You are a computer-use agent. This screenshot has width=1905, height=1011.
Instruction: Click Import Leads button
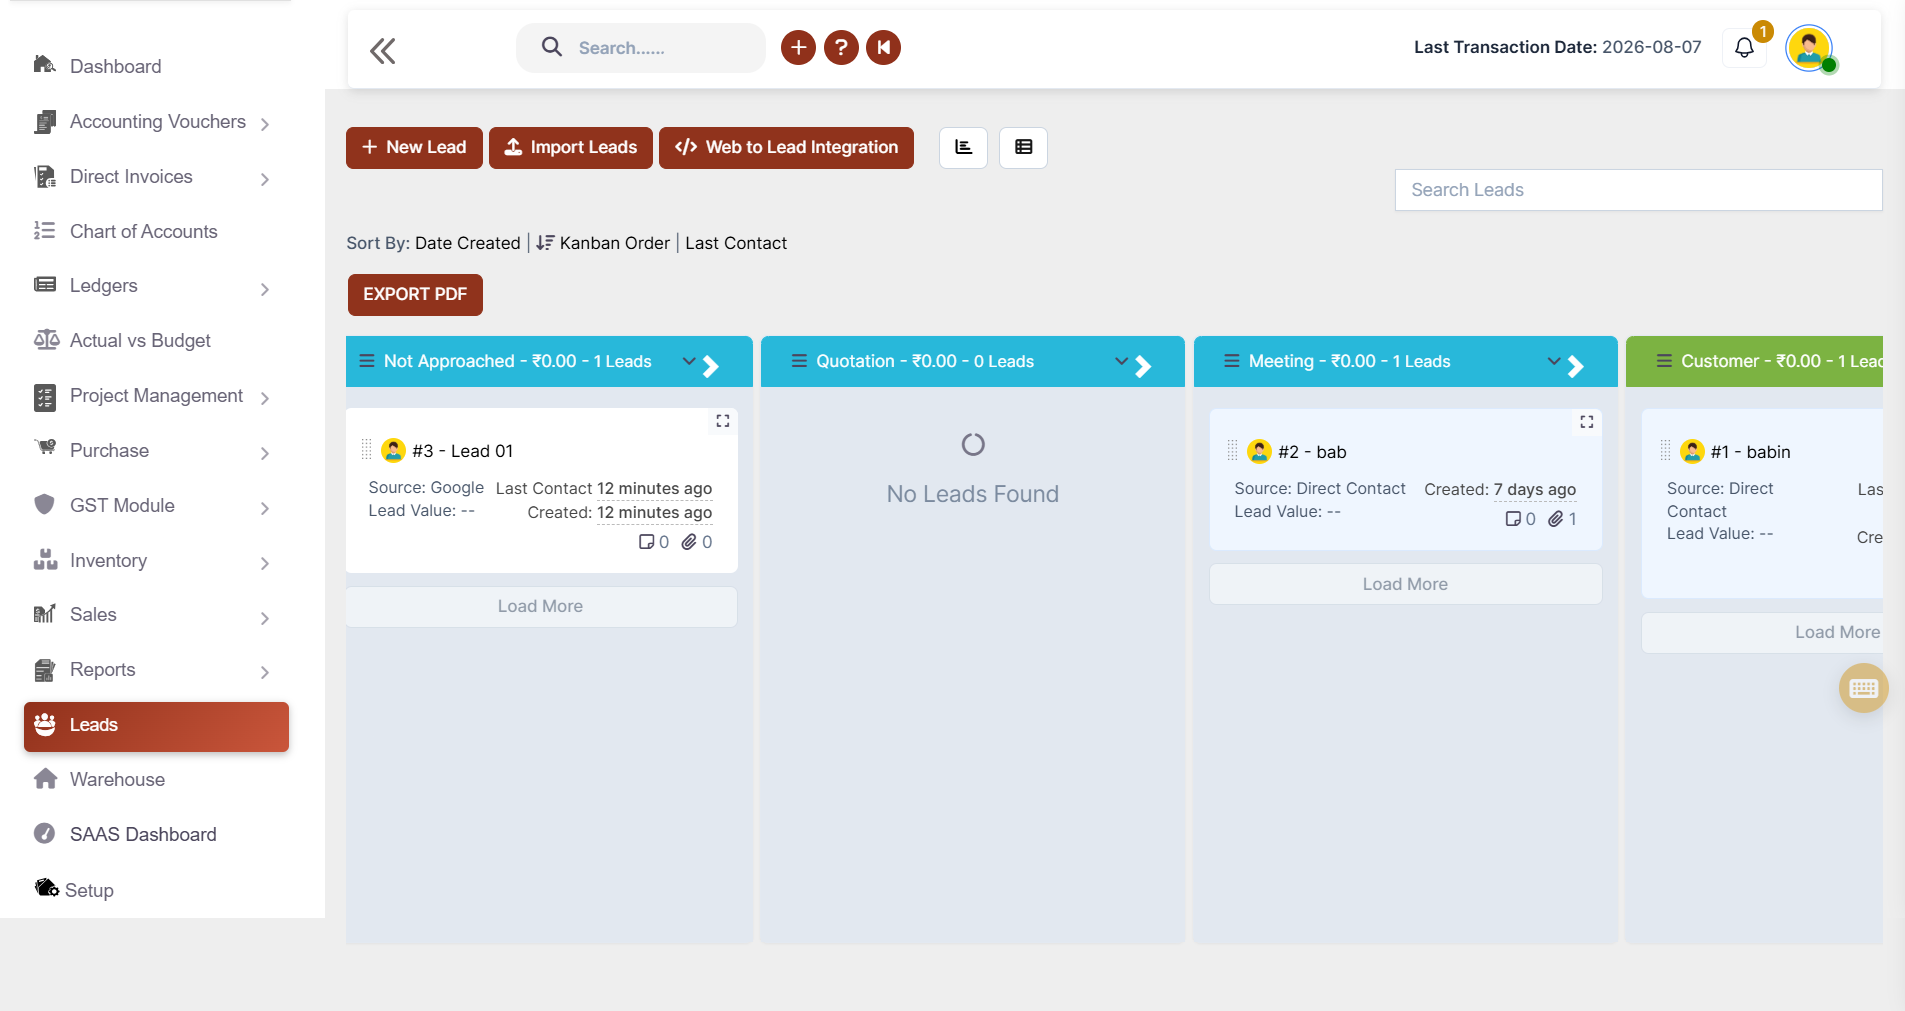[571, 148]
